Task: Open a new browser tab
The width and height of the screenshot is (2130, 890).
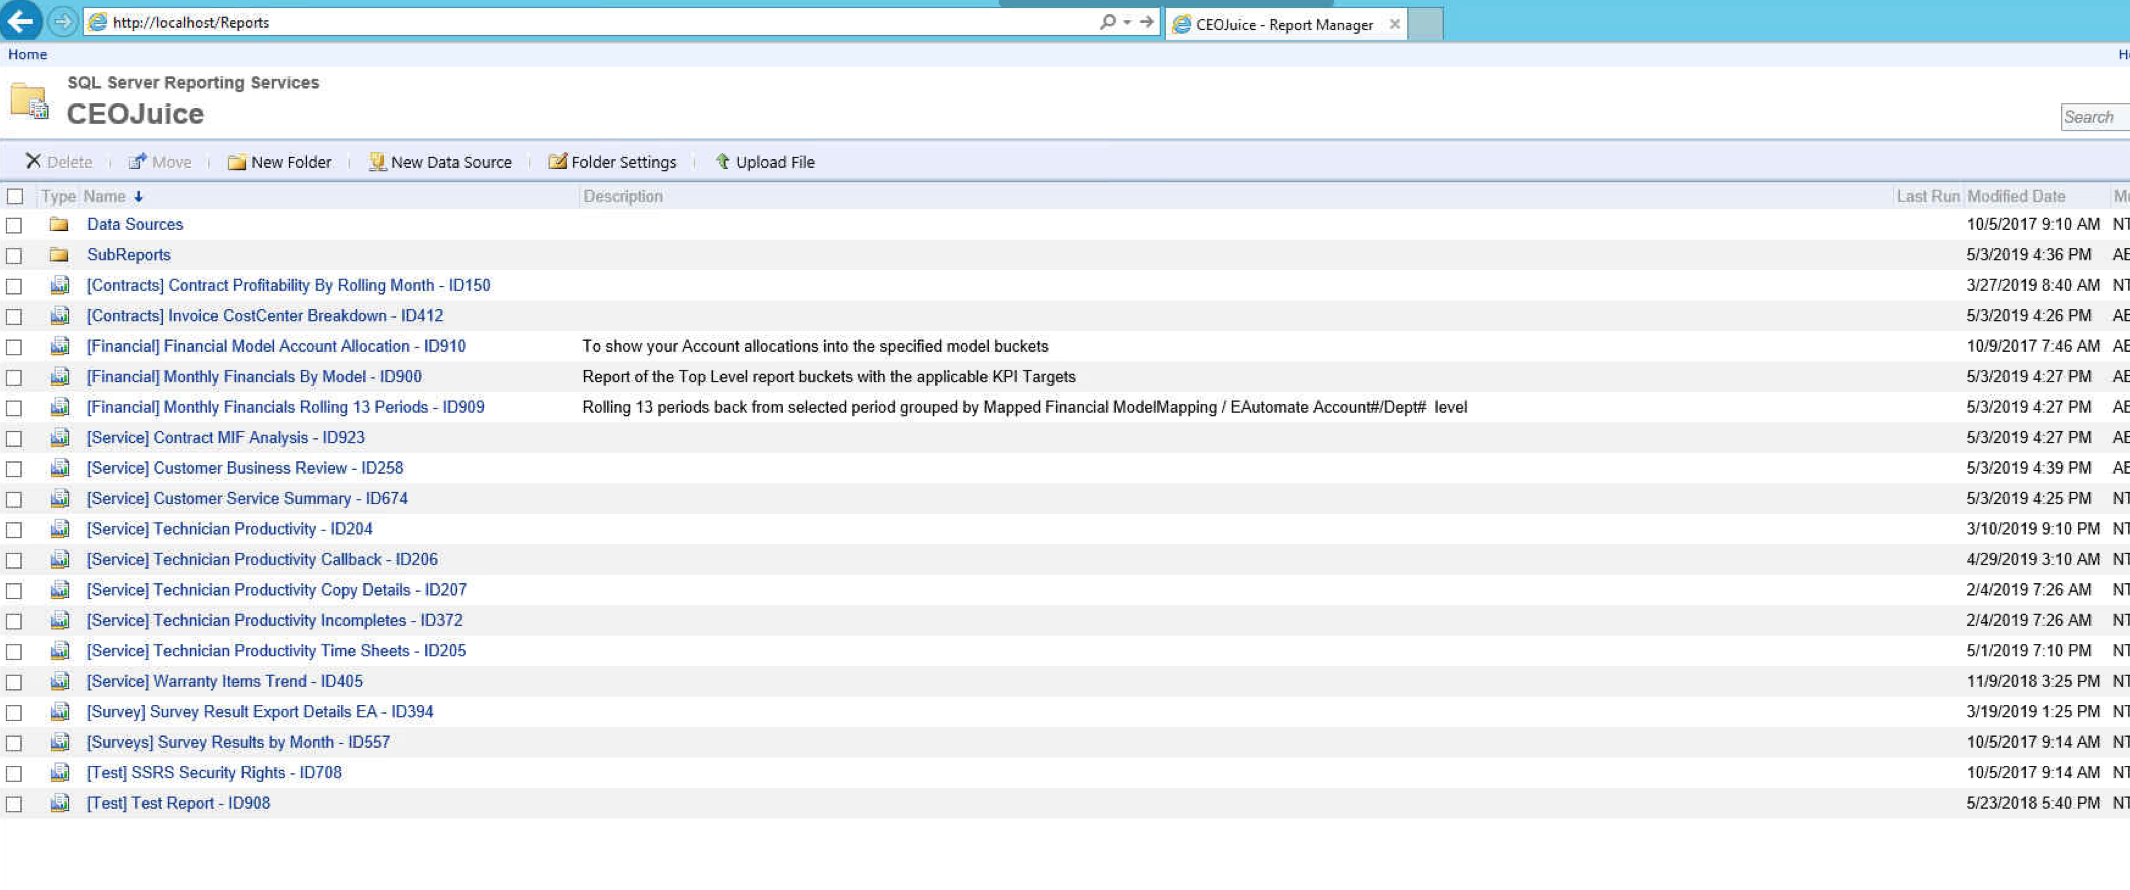Action: 1426,24
